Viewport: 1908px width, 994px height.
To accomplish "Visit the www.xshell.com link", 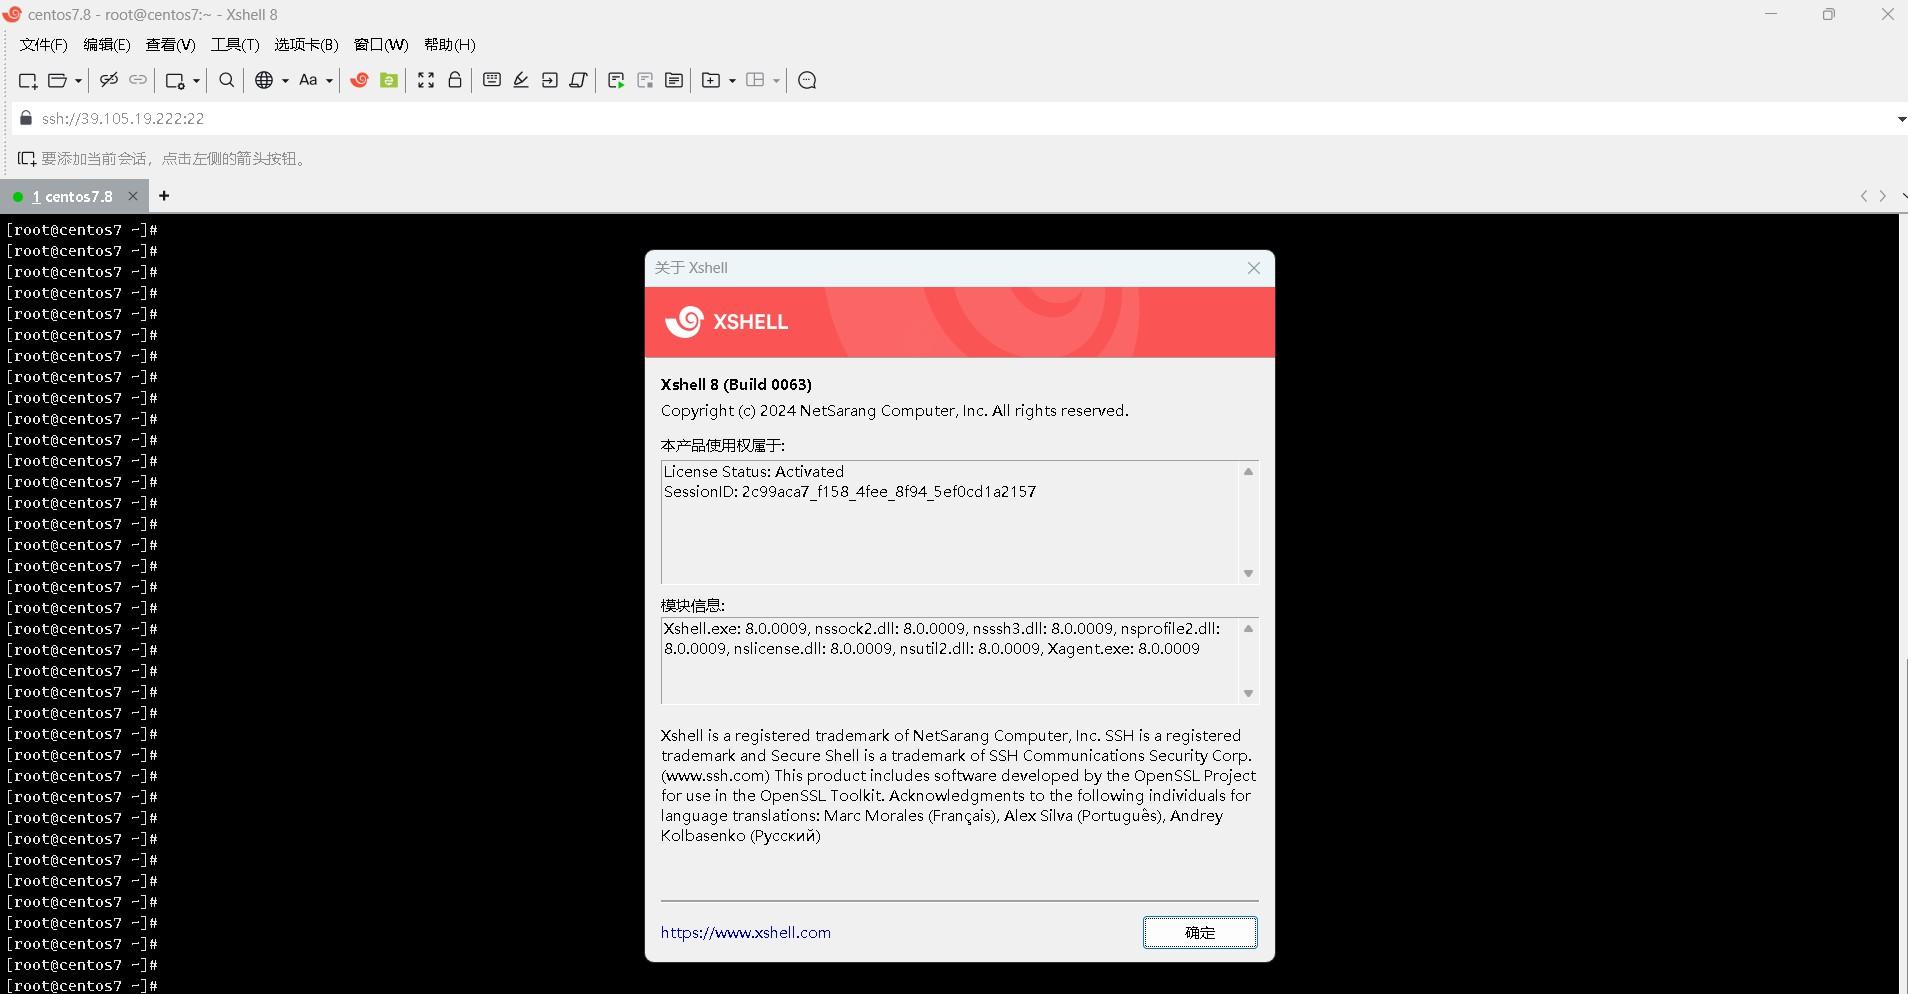I will point(745,932).
